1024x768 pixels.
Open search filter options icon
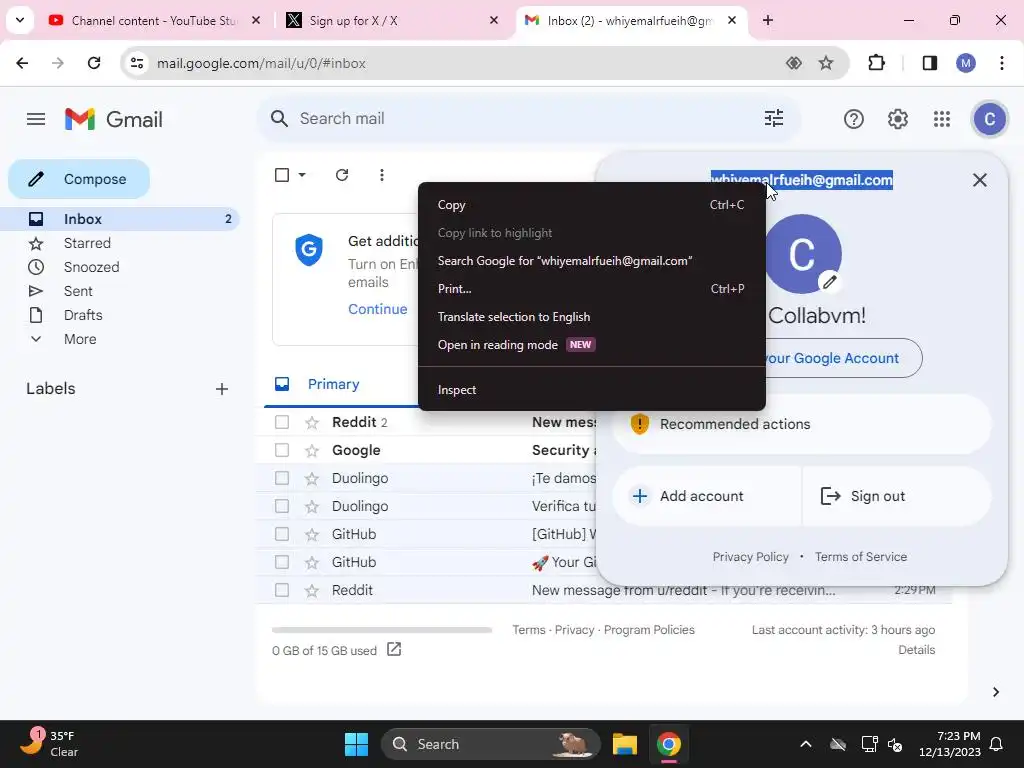pos(774,119)
